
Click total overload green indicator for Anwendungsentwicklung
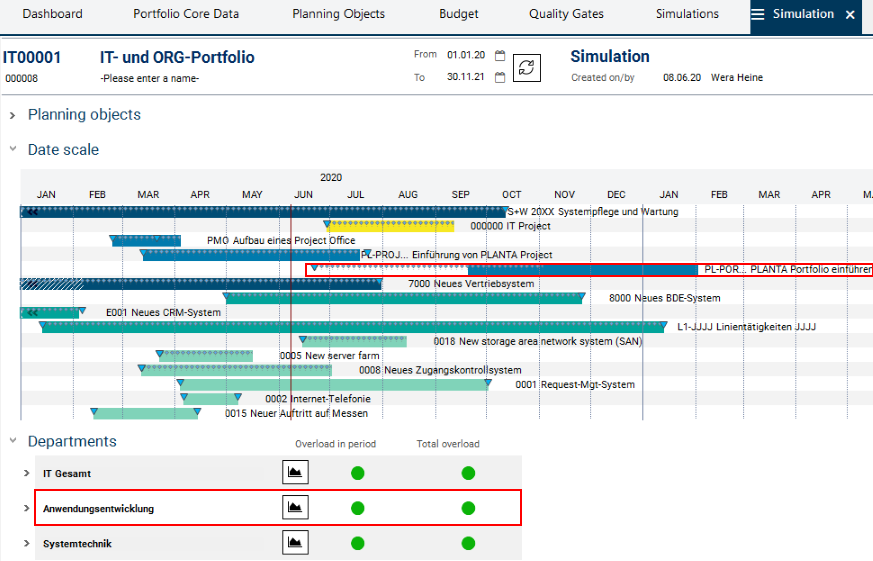point(468,508)
